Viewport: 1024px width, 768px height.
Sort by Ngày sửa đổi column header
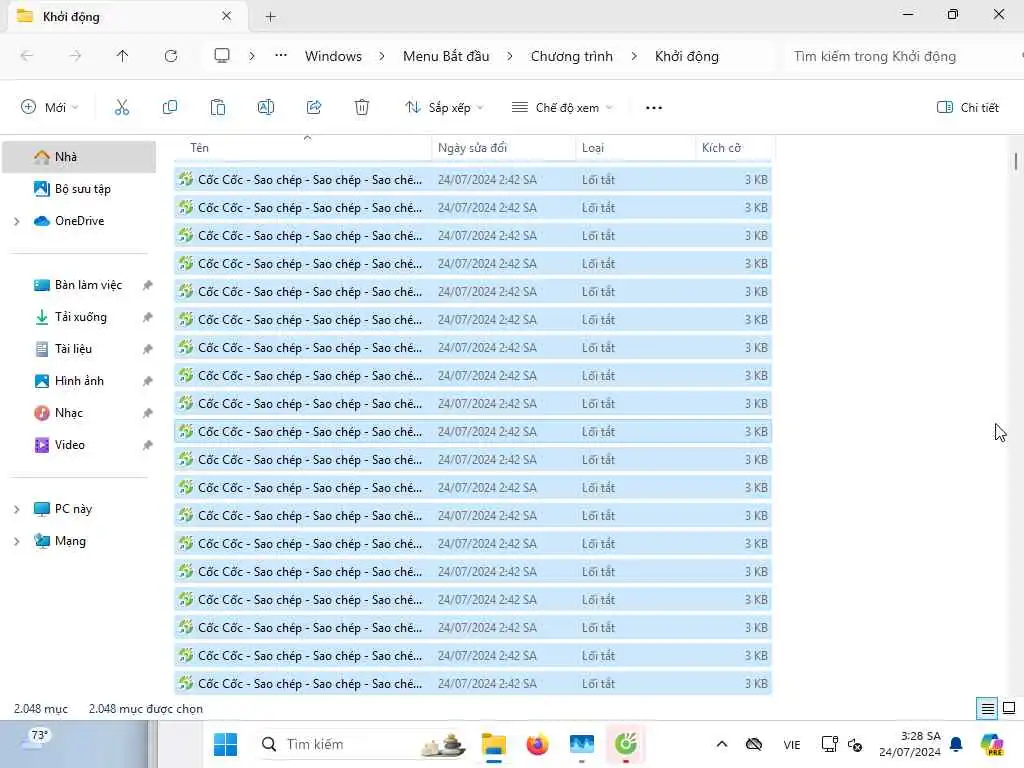(x=504, y=148)
